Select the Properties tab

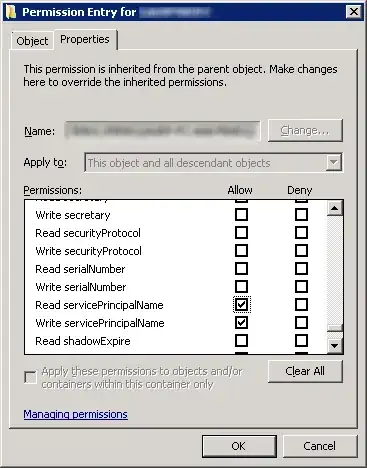click(x=85, y=39)
